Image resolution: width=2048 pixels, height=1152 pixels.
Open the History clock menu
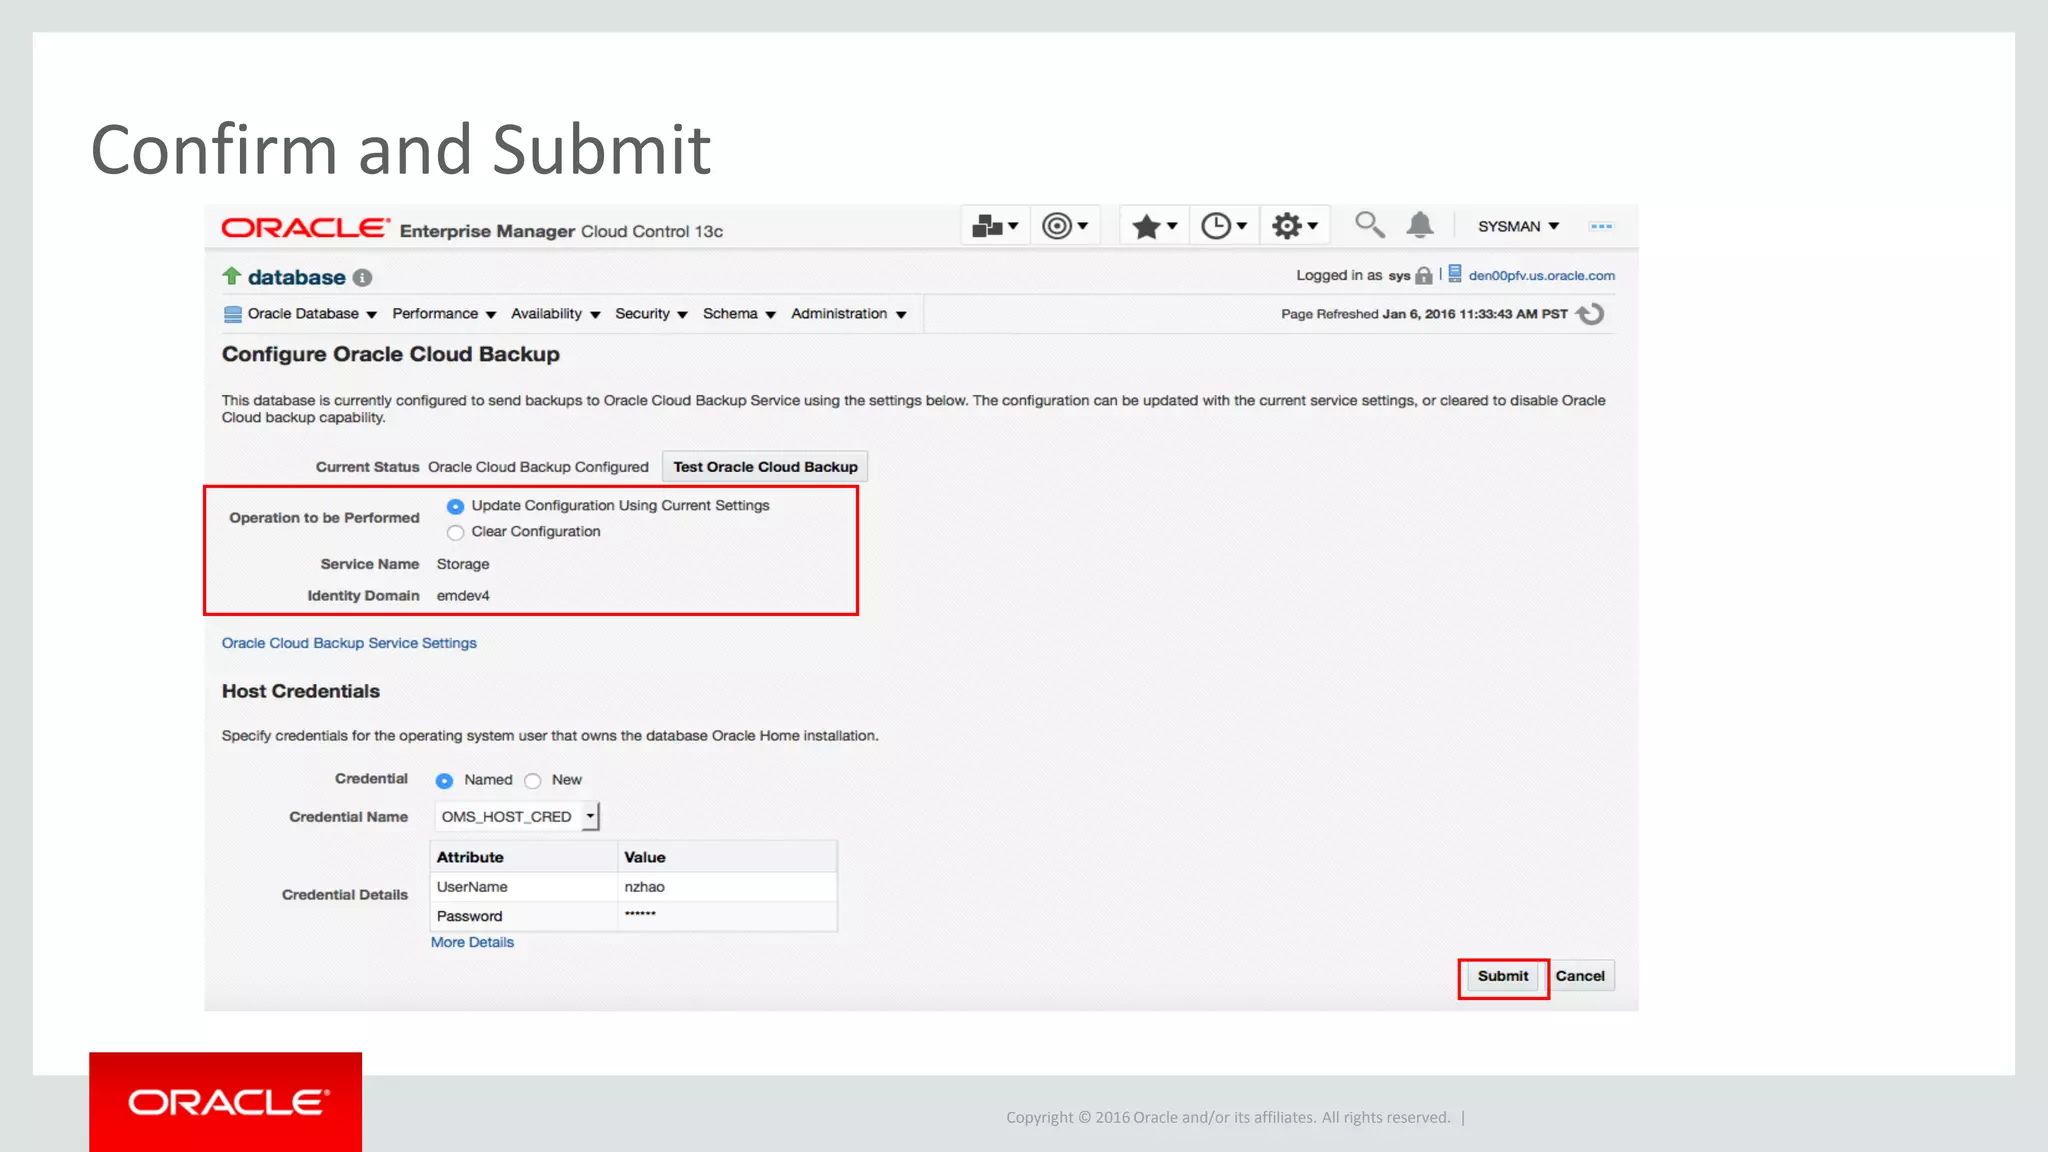point(1224,227)
